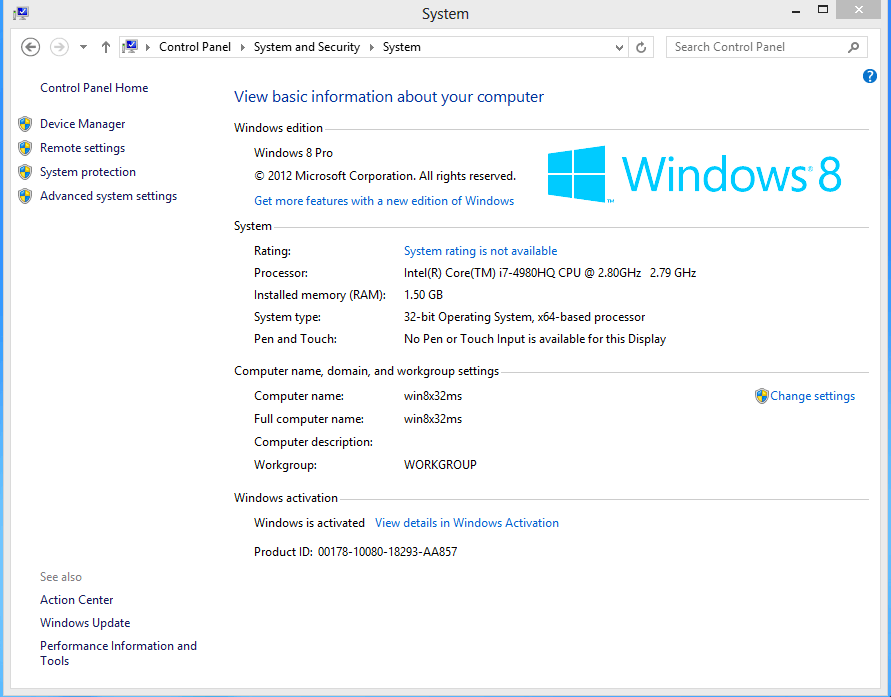Close the System window
Viewport: 891px width, 697px height.
coord(859,10)
